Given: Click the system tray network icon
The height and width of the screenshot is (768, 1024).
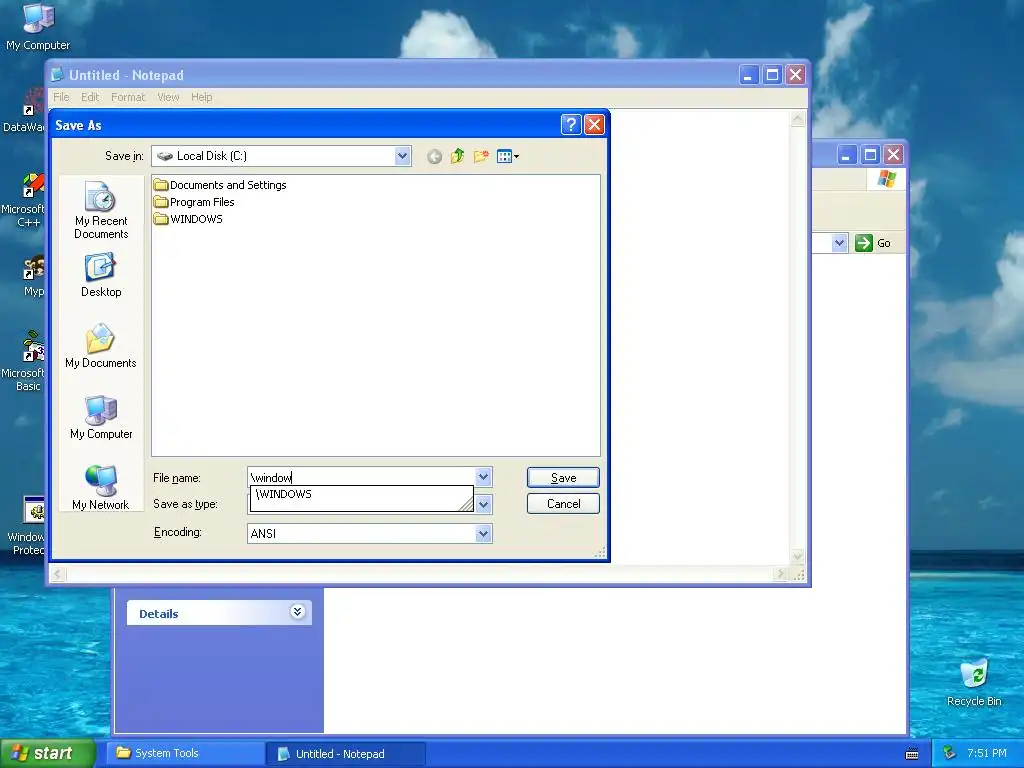Looking at the screenshot, I should (x=950, y=754).
